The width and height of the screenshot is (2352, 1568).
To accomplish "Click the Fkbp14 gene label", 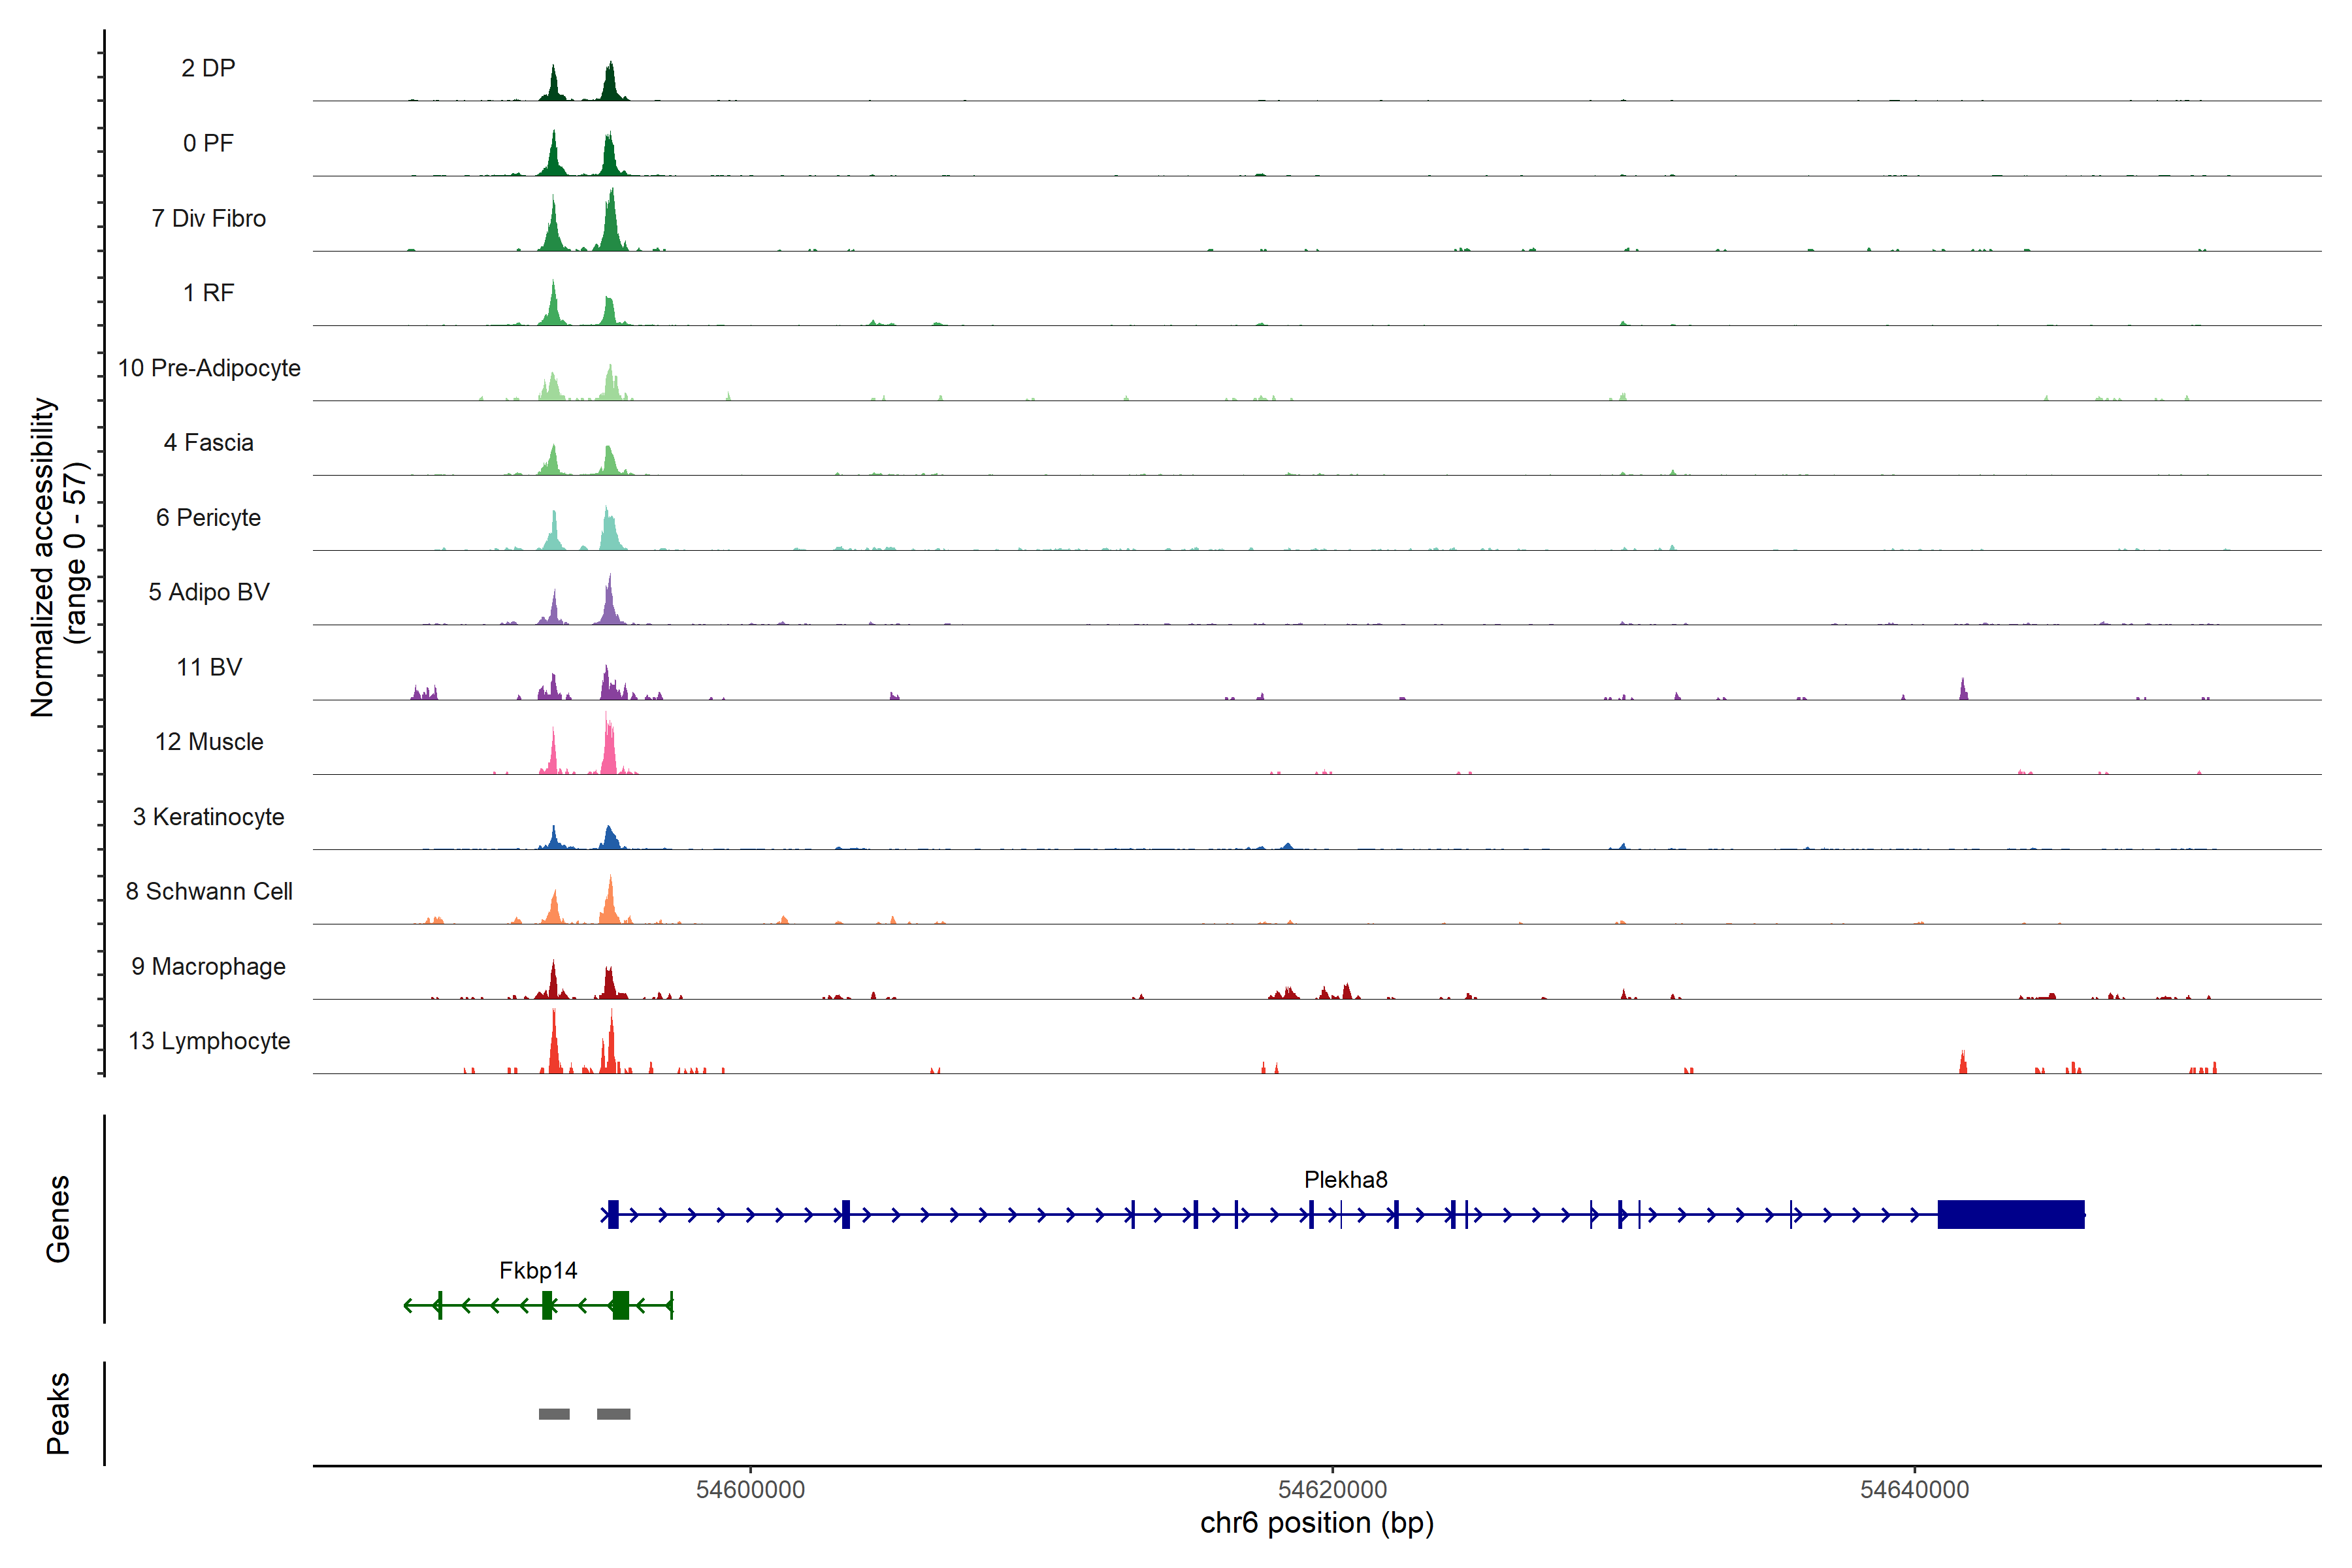I will [x=538, y=1271].
